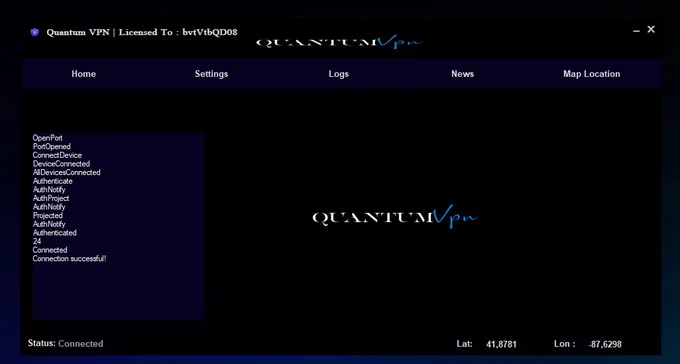Select the ConnectDevice log entry

pyautogui.click(x=57, y=155)
